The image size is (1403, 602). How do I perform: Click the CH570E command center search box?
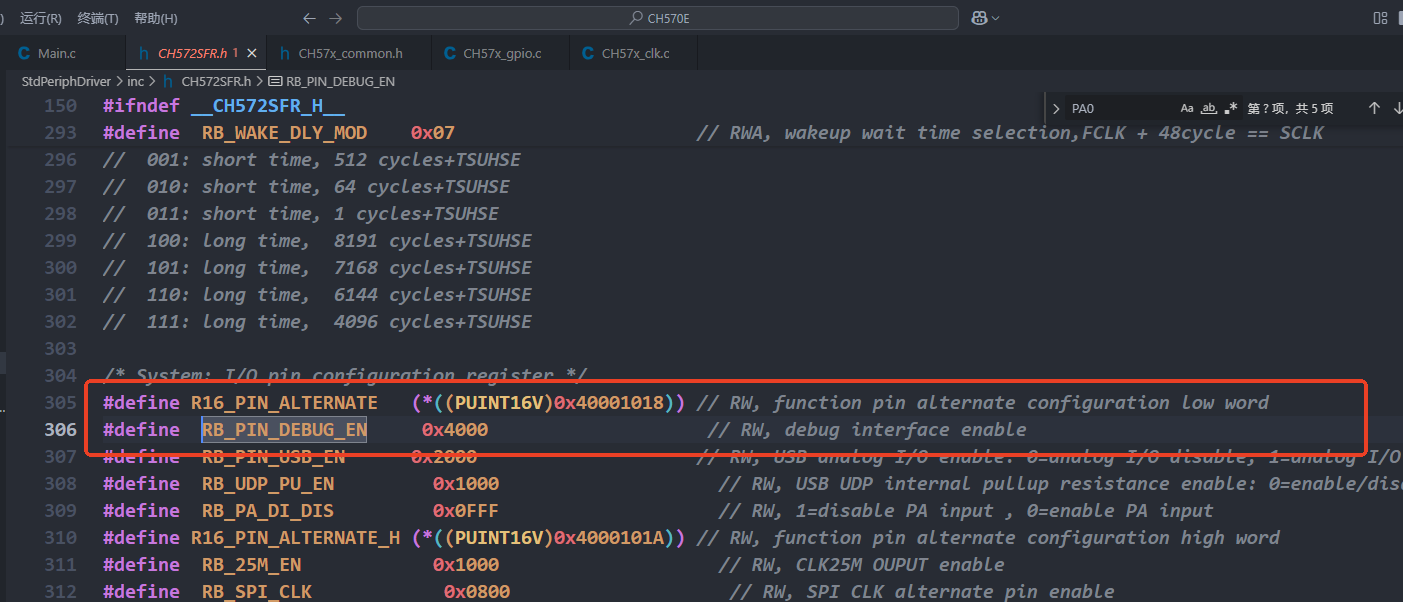pos(657,18)
